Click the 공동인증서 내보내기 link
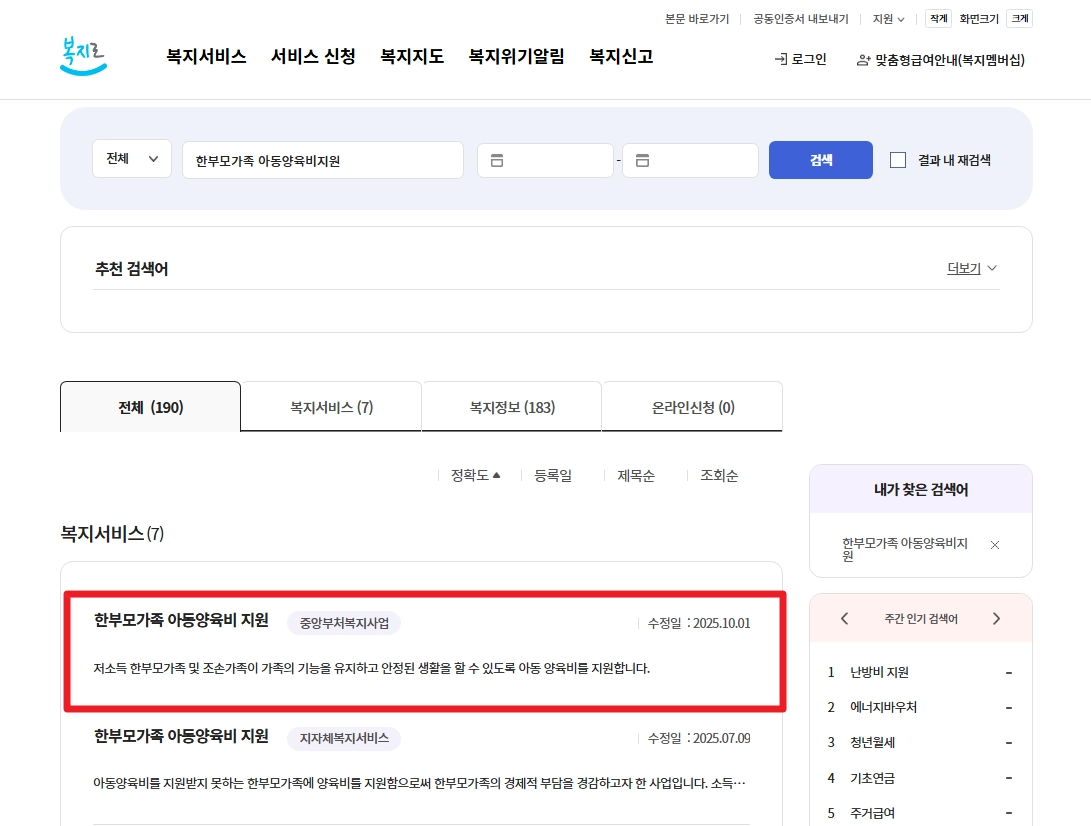Screen dimensions: 1091x826 point(799,17)
